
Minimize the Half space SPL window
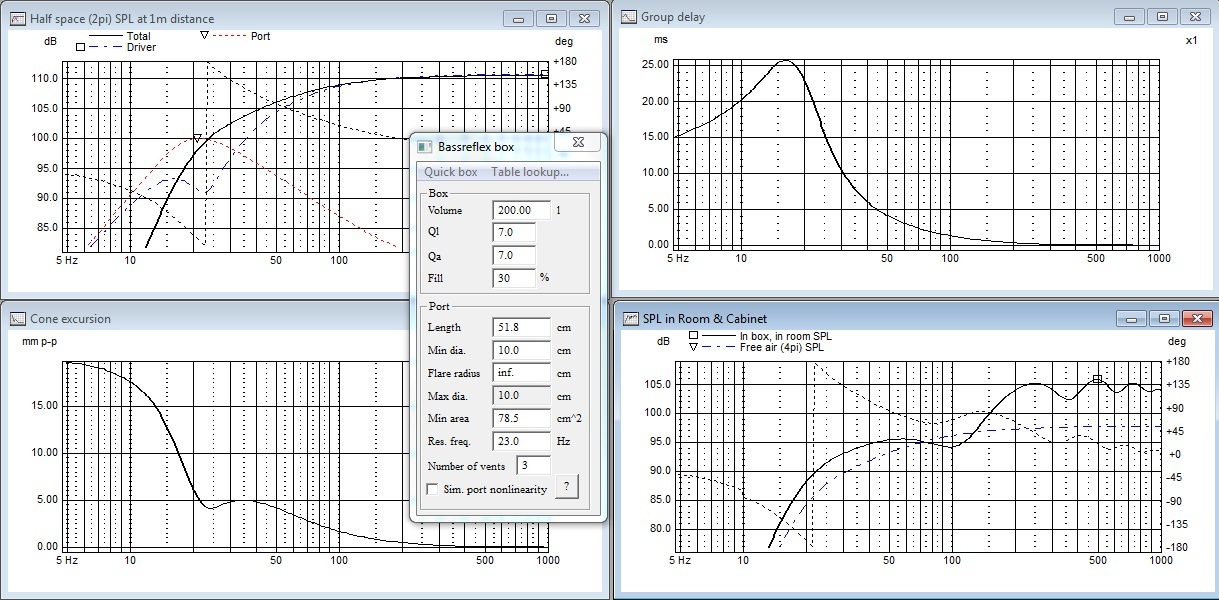pyautogui.click(x=517, y=18)
